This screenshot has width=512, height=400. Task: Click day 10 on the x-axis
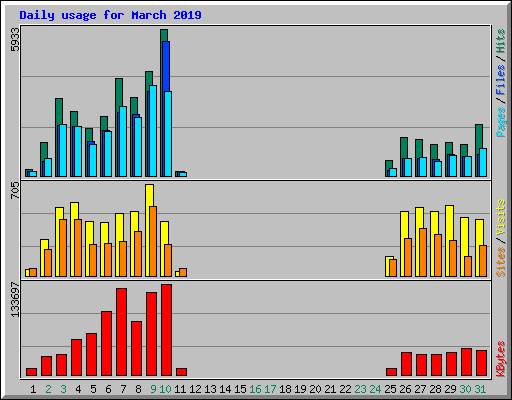[165, 389]
